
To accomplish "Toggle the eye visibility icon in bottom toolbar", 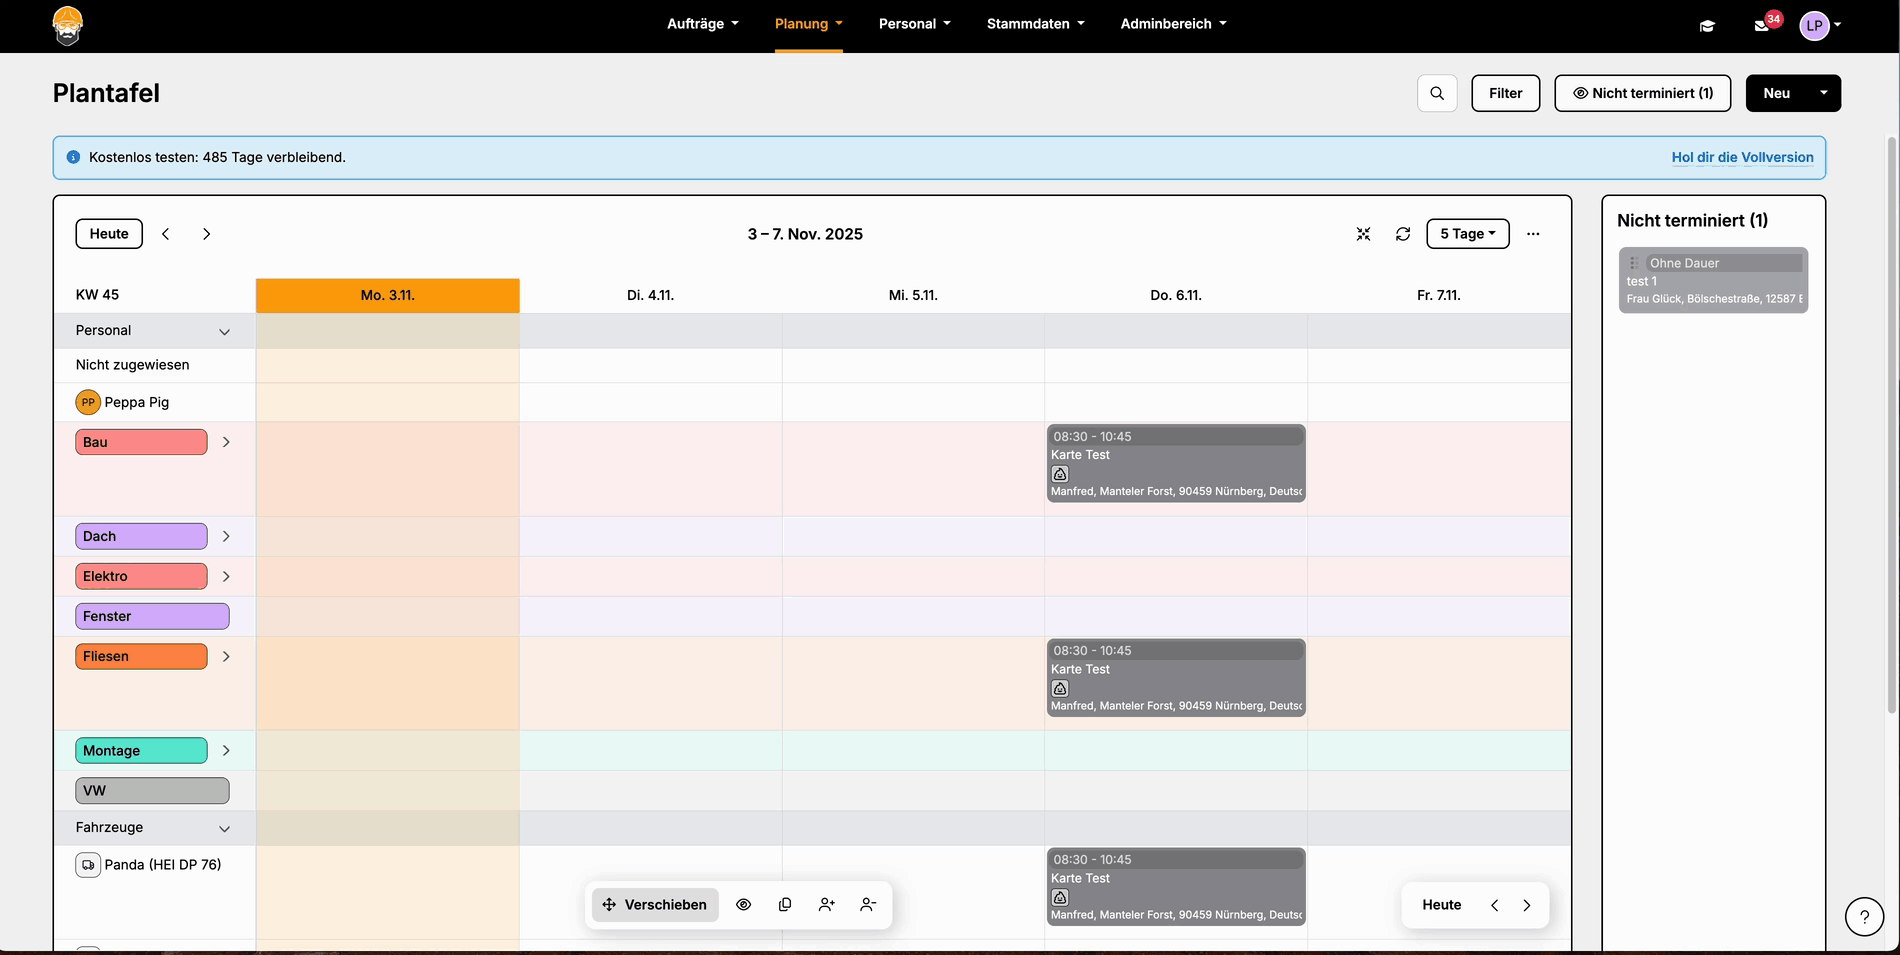I will (743, 905).
